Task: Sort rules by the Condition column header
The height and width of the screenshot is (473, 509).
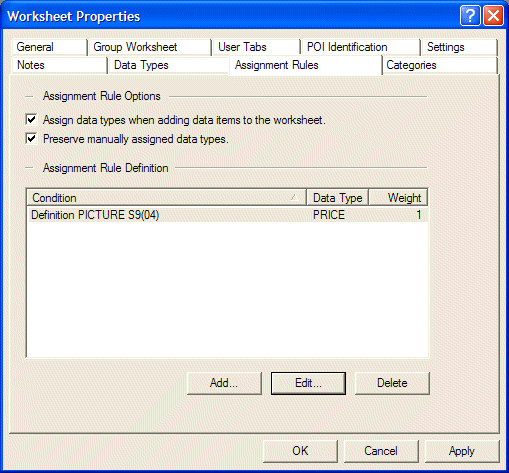Action: coord(166,198)
